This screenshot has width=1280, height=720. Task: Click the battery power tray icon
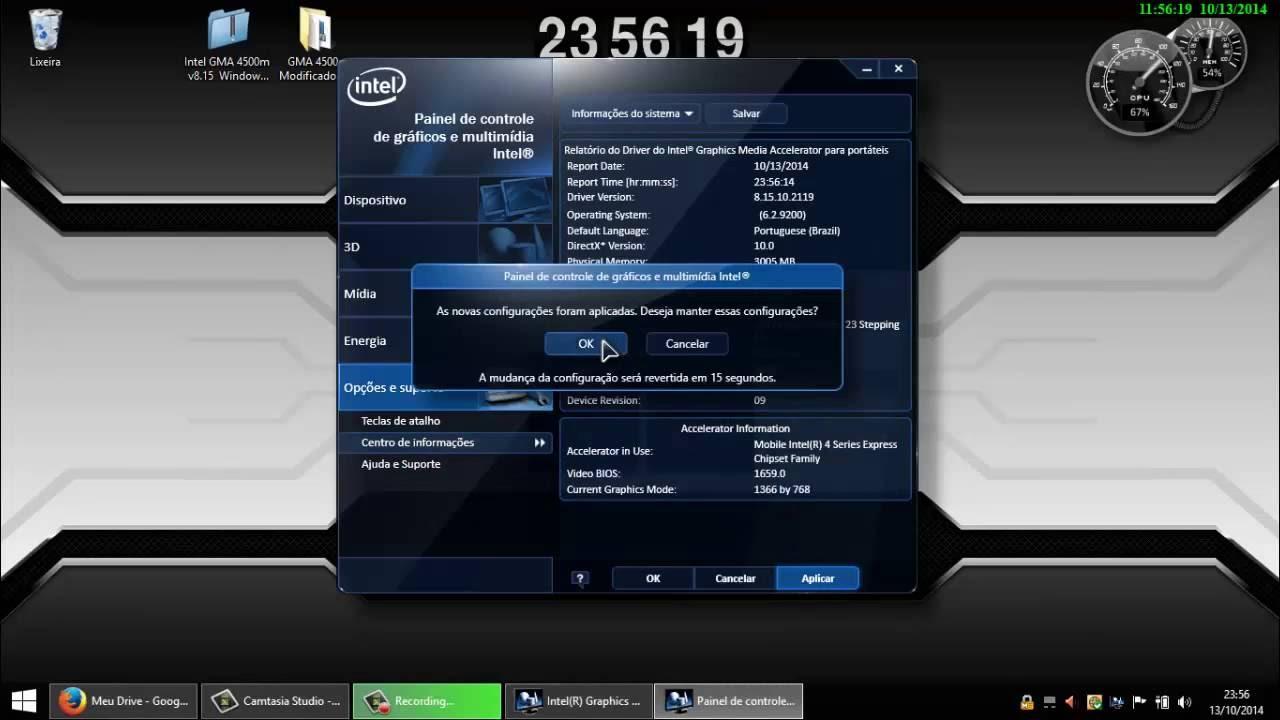1162,702
